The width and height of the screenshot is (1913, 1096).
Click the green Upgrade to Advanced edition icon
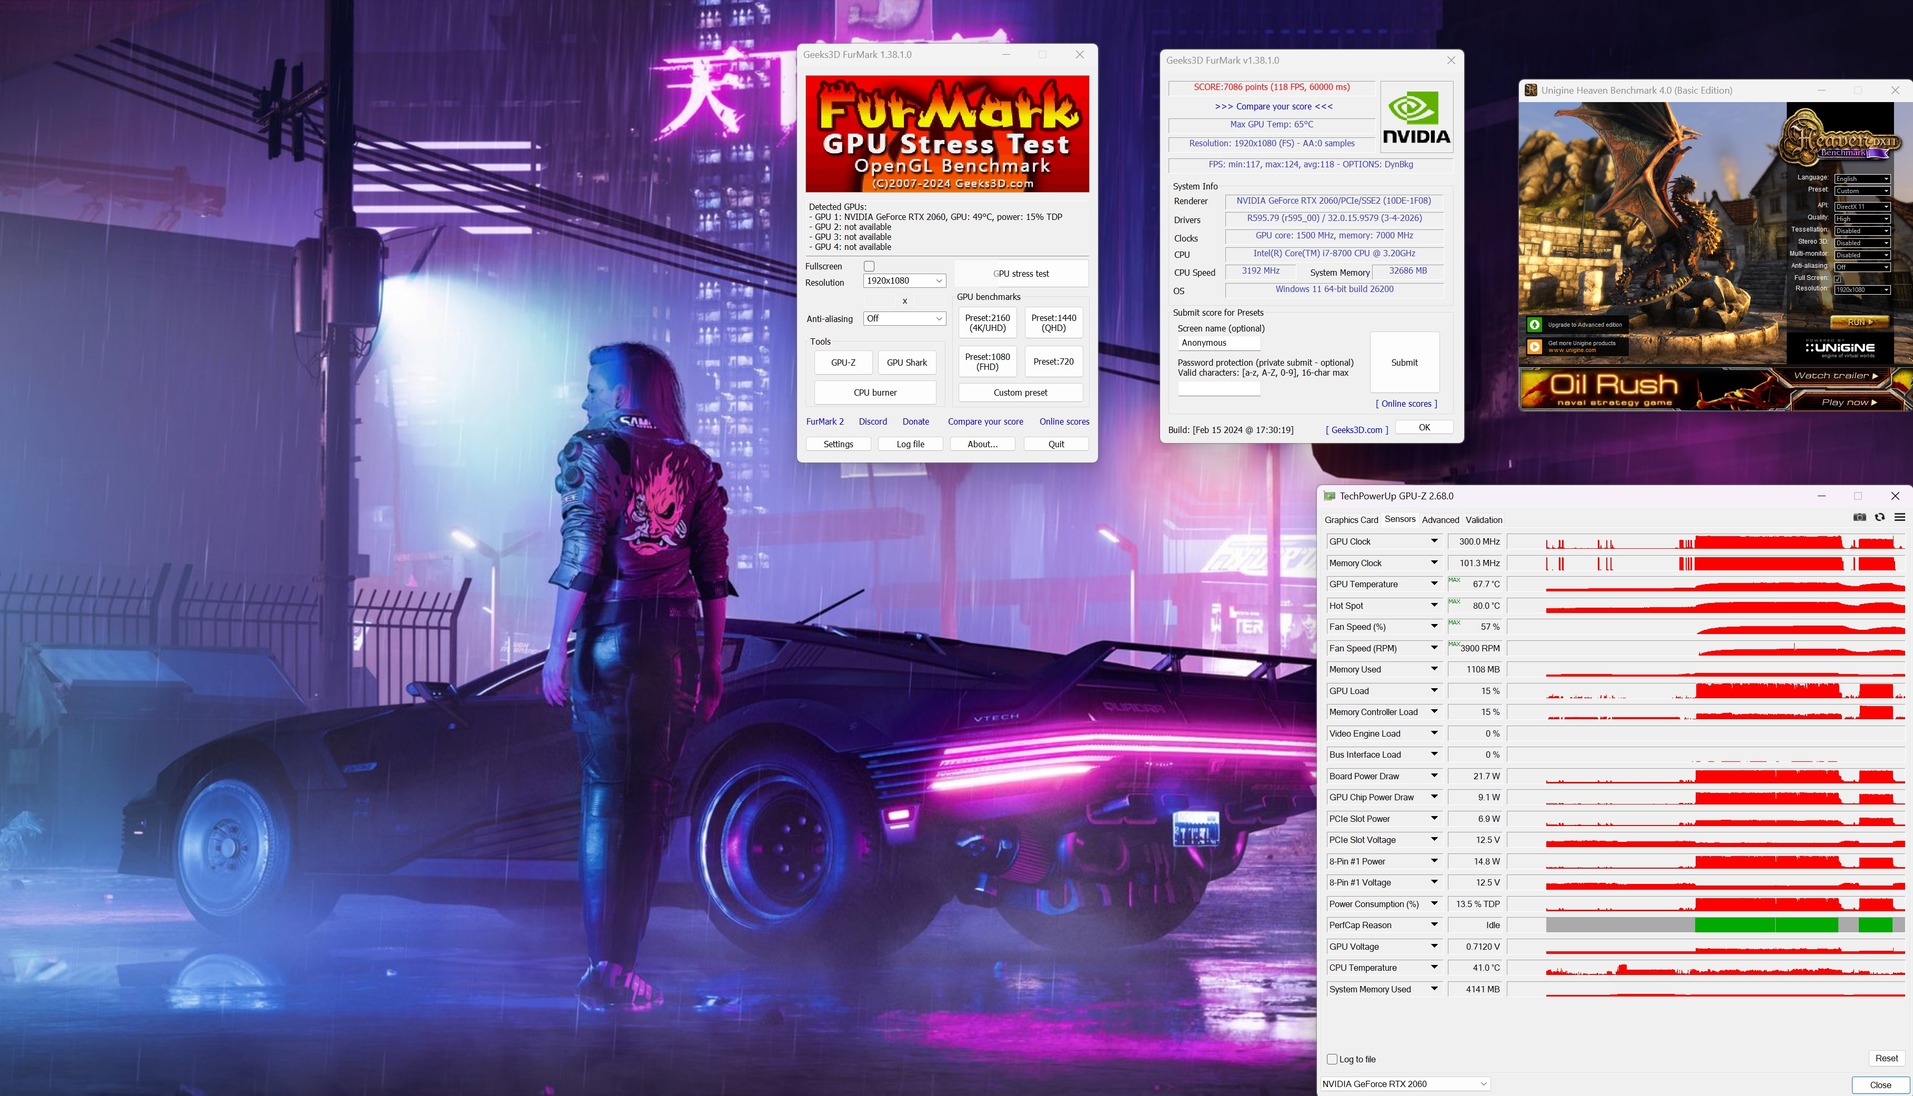(x=1535, y=325)
